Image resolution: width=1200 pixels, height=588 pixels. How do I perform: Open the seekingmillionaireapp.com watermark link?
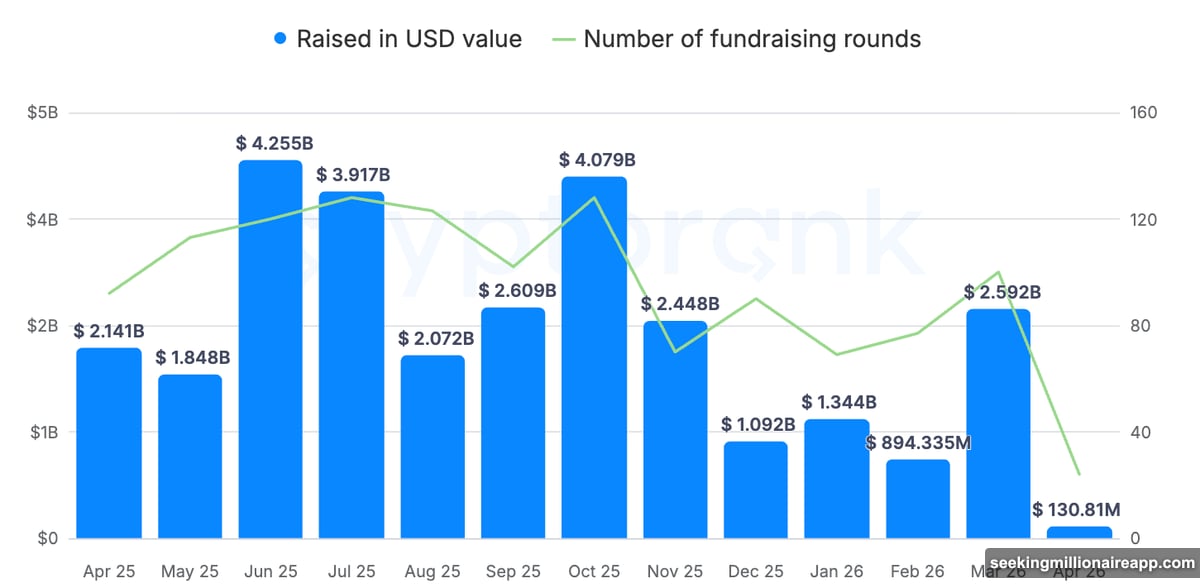tap(1090, 564)
